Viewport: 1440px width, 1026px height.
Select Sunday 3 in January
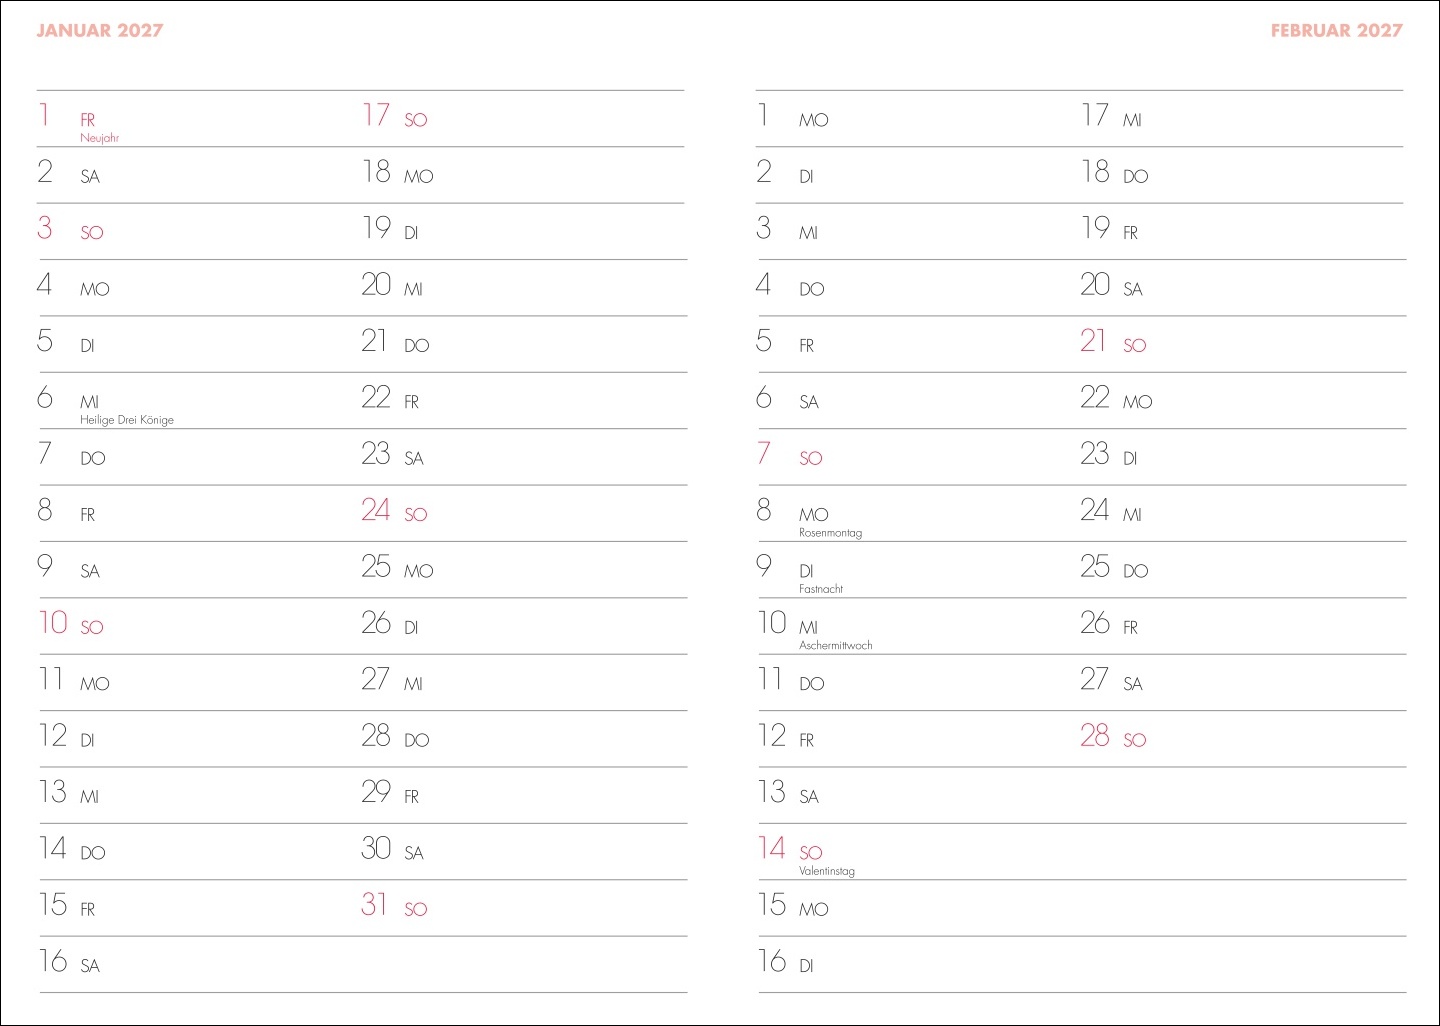coord(70,229)
